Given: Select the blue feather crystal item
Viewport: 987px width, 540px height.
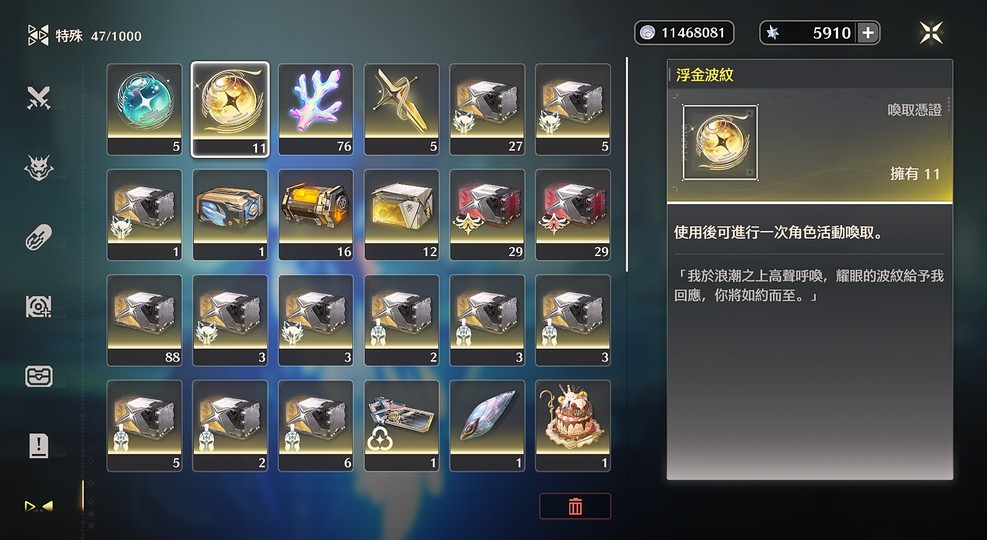Looking at the screenshot, I should pos(487,425).
